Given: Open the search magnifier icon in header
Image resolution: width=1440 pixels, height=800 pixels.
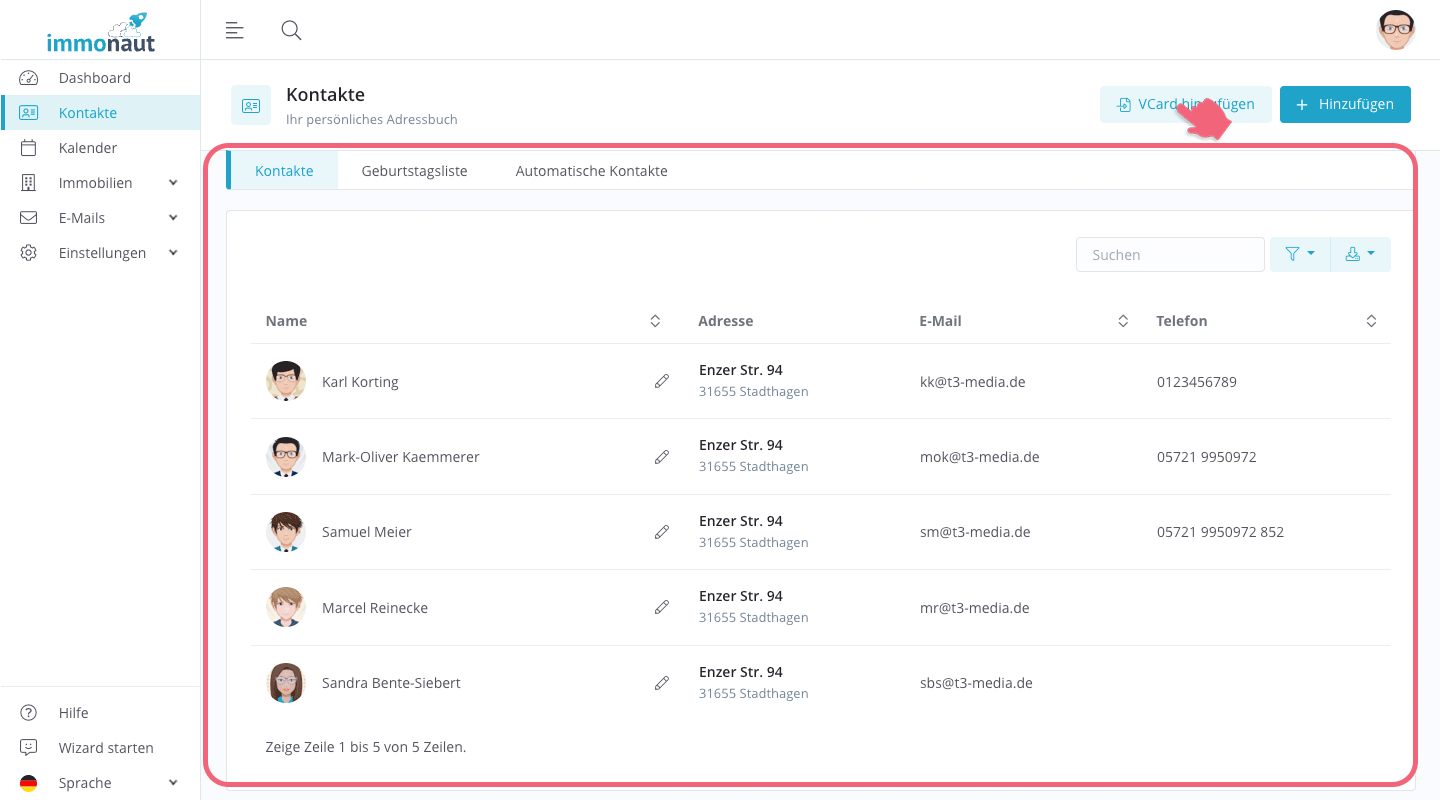Looking at the screenshot, I should 291,30.
